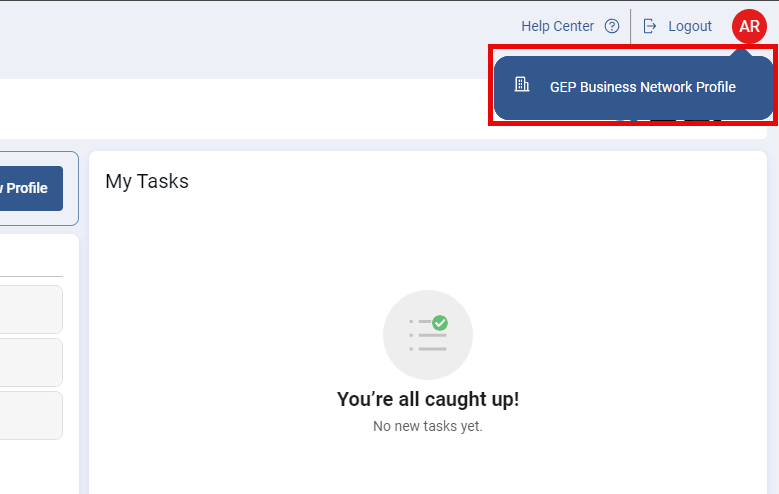The width and height of the screenshot is (779, 494).
Task: Click the all-caught-up checklist illustration
Action: point(428,335)
